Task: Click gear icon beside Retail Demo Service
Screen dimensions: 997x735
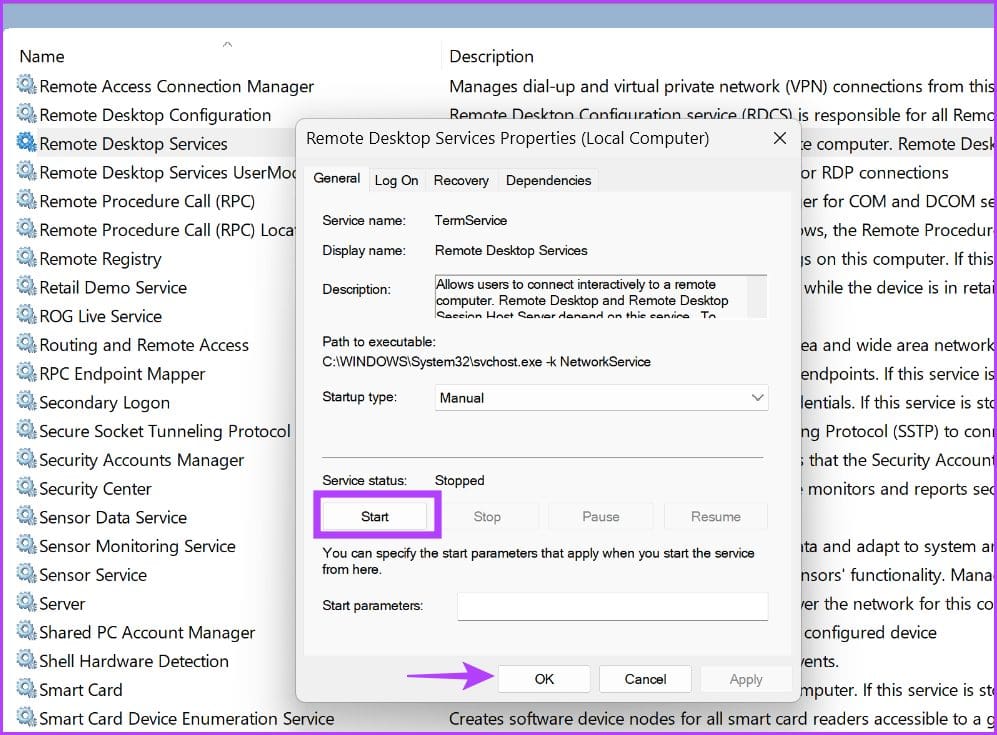Action: point(27,285)
